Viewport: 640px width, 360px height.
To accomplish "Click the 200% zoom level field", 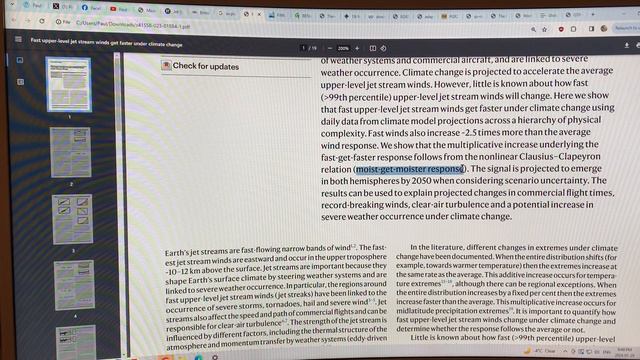I will coord(343,48).
